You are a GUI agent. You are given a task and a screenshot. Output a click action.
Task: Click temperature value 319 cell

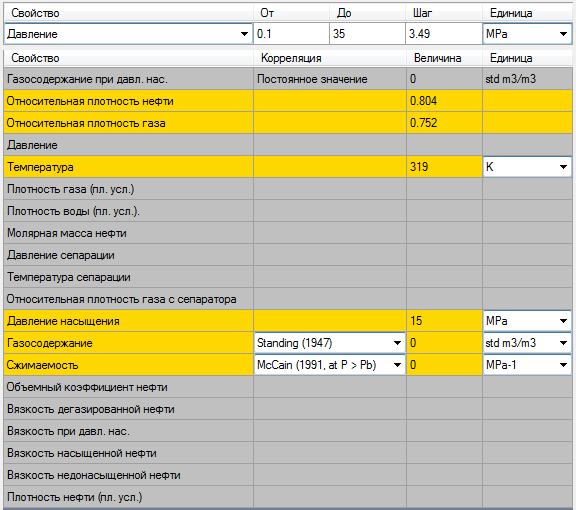[x=444, y=167]
